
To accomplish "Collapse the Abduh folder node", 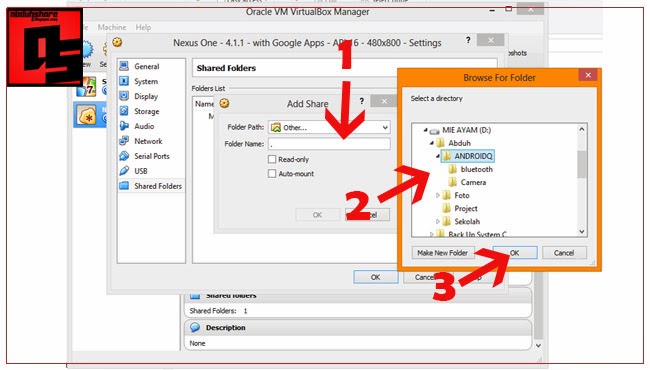I will click(x=432, y=143).
